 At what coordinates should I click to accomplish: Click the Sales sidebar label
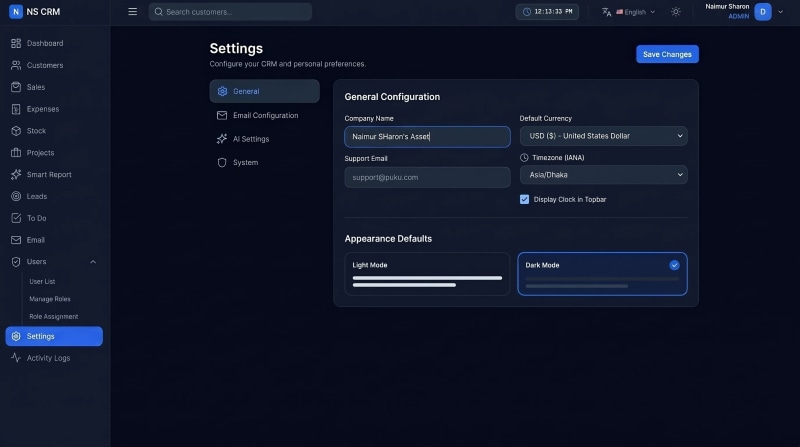36,87
